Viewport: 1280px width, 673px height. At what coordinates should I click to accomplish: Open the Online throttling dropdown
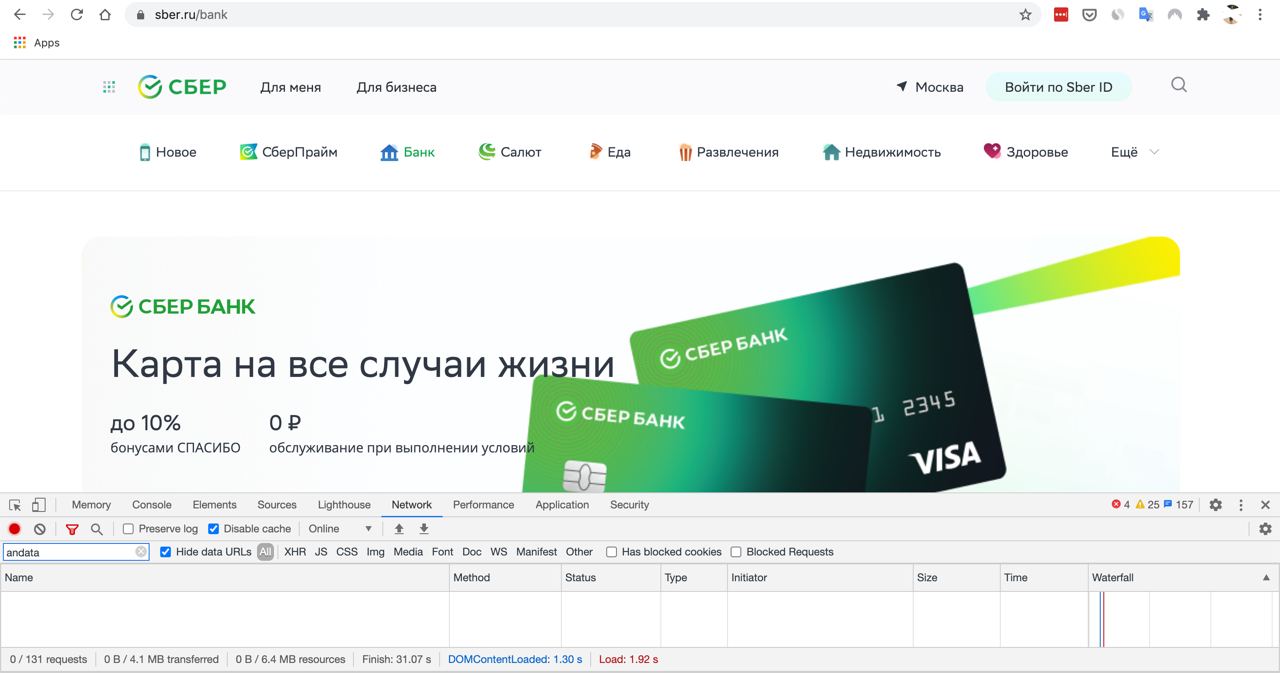point(340,529)
